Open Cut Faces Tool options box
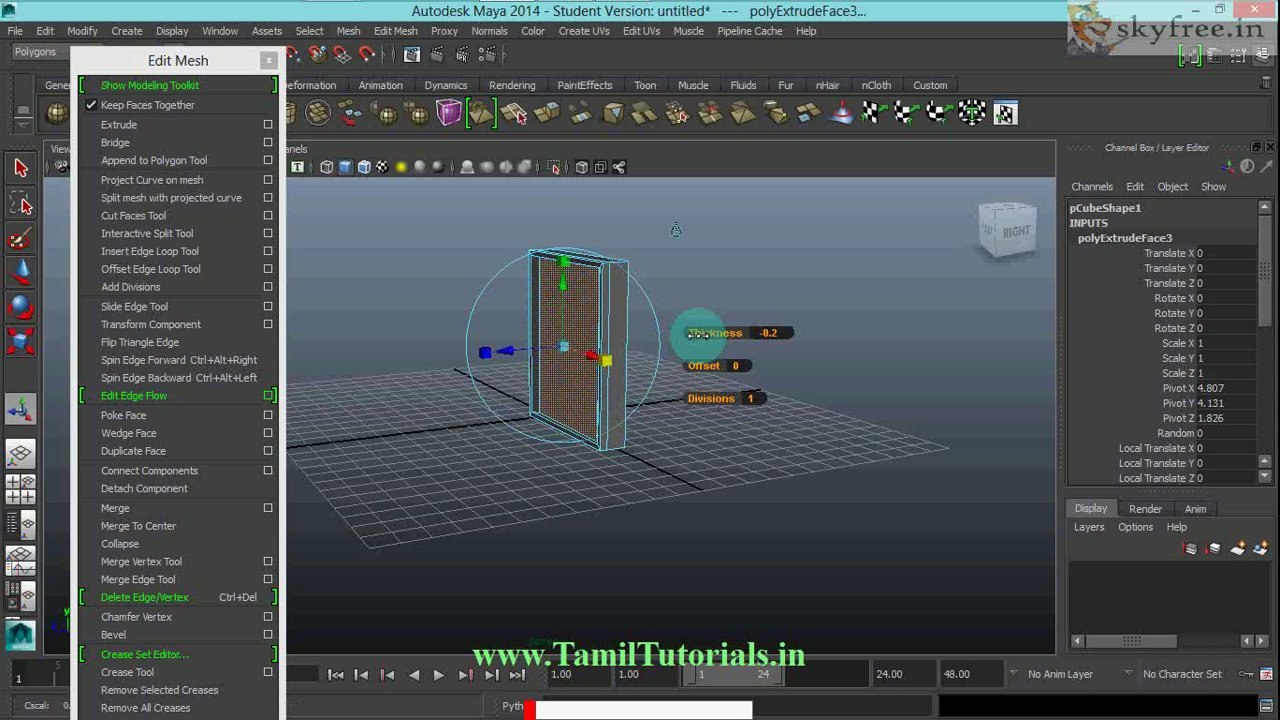Image resolution: width=1280 pixels, height=720 pixels. 268,216
